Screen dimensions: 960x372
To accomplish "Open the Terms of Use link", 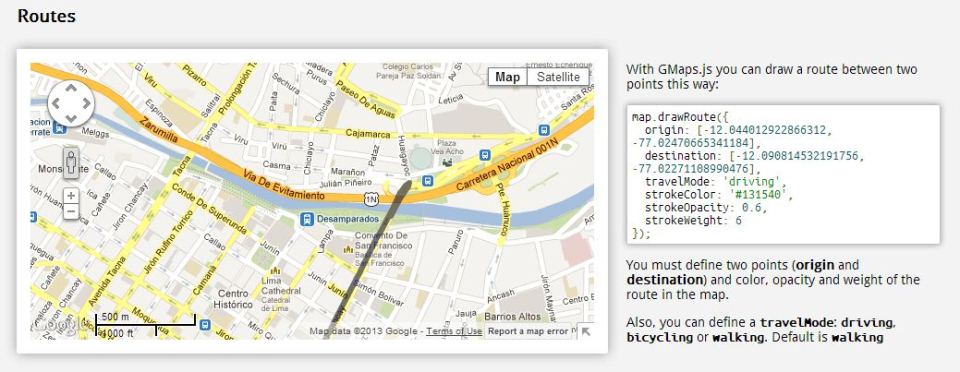I will pos(454,331).
